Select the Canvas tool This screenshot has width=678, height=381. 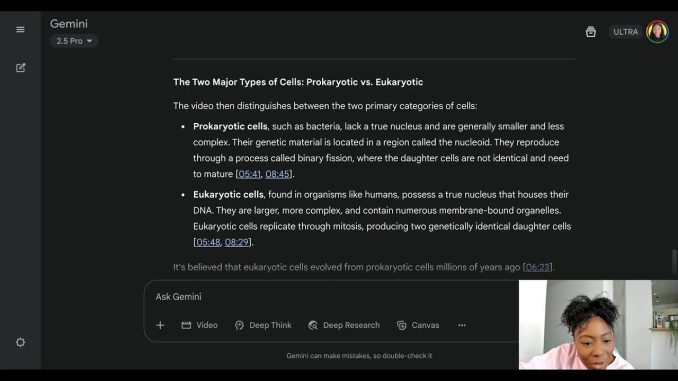[418, 325]
